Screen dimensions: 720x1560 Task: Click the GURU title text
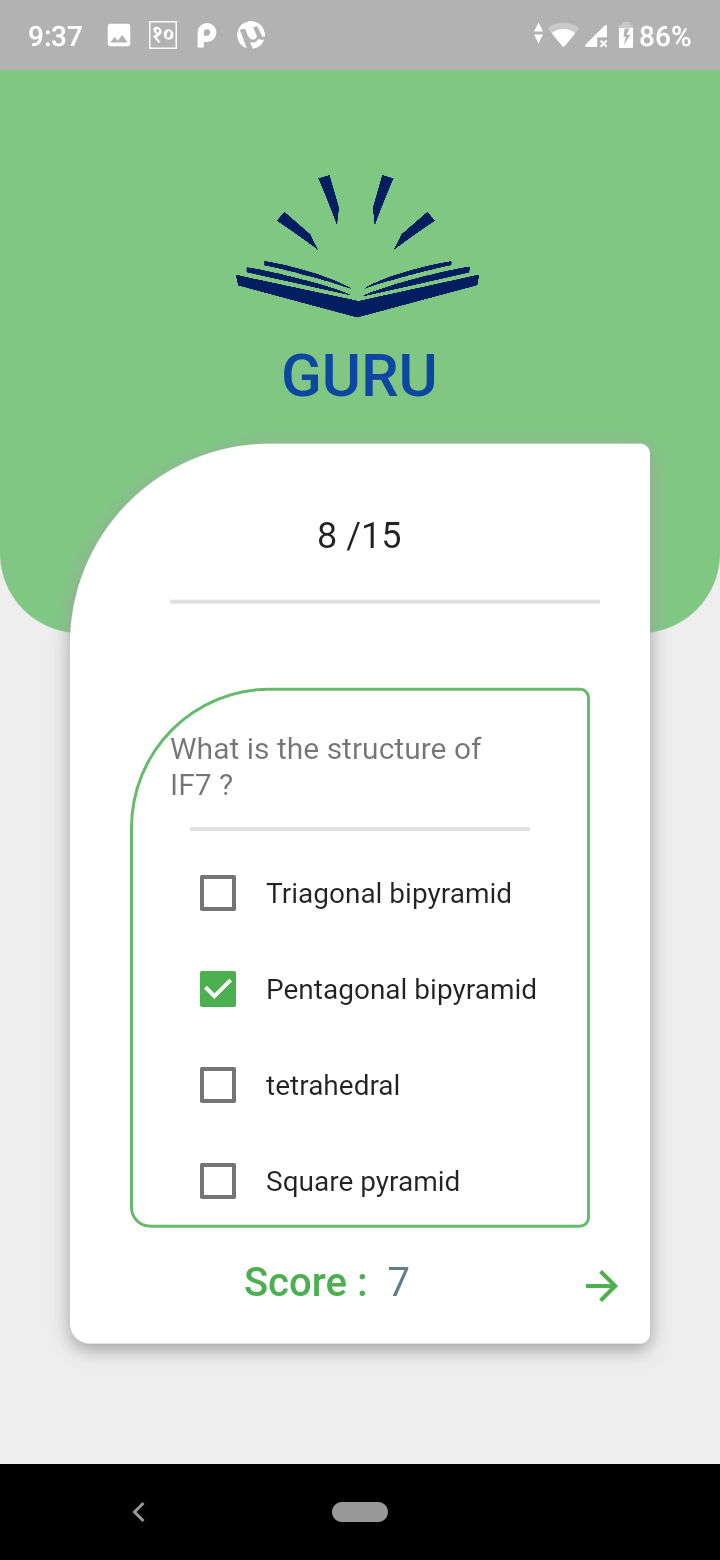(x=358, y=374)
